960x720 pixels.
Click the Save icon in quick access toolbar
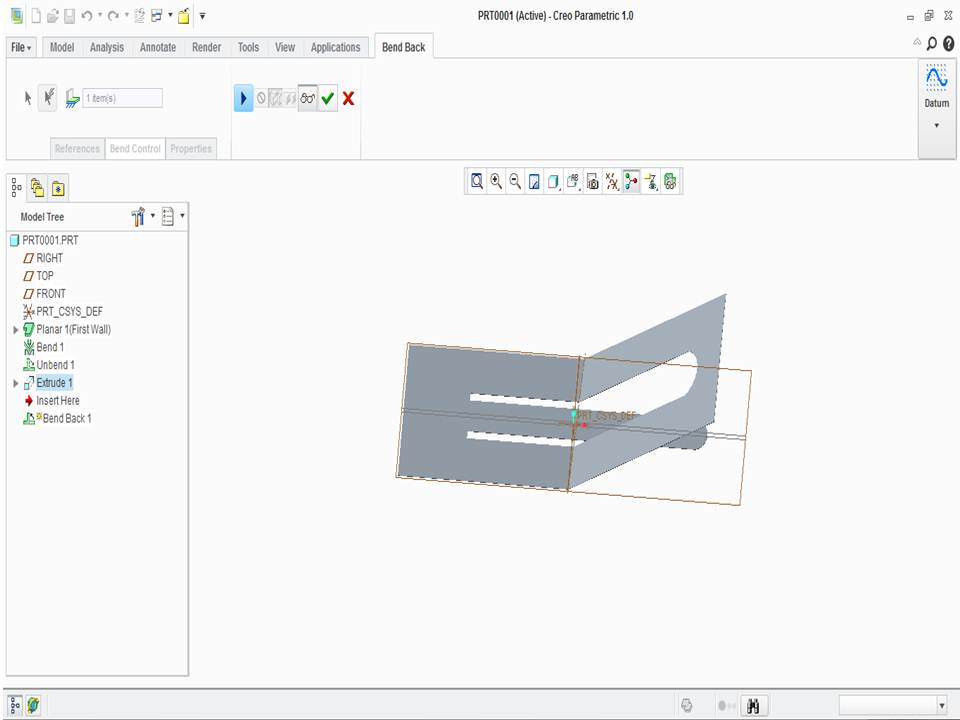(69, 16)
